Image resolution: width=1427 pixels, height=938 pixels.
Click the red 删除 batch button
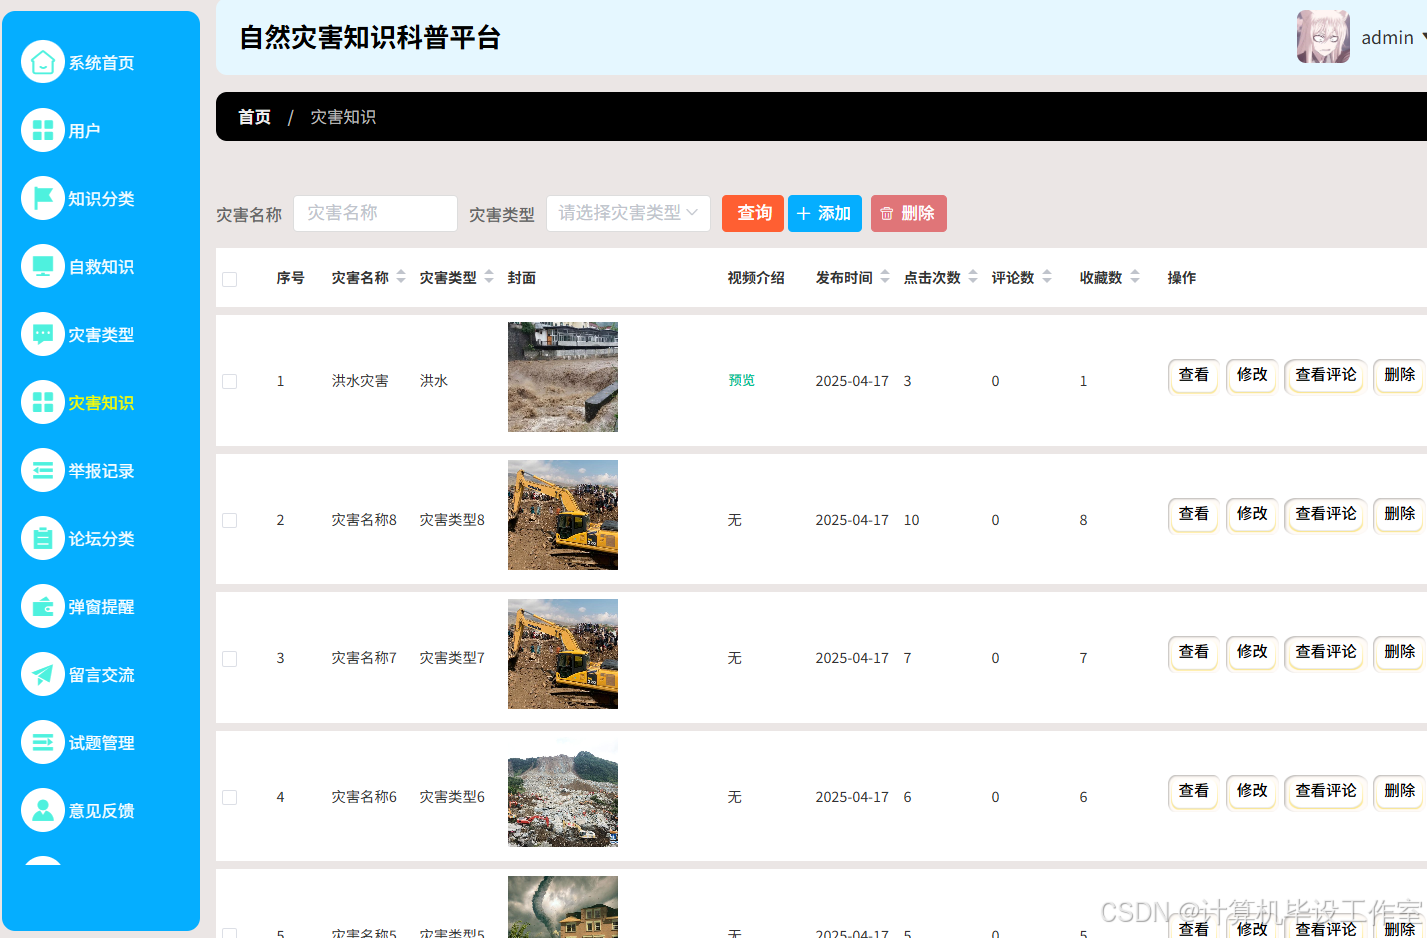(909, 213)
